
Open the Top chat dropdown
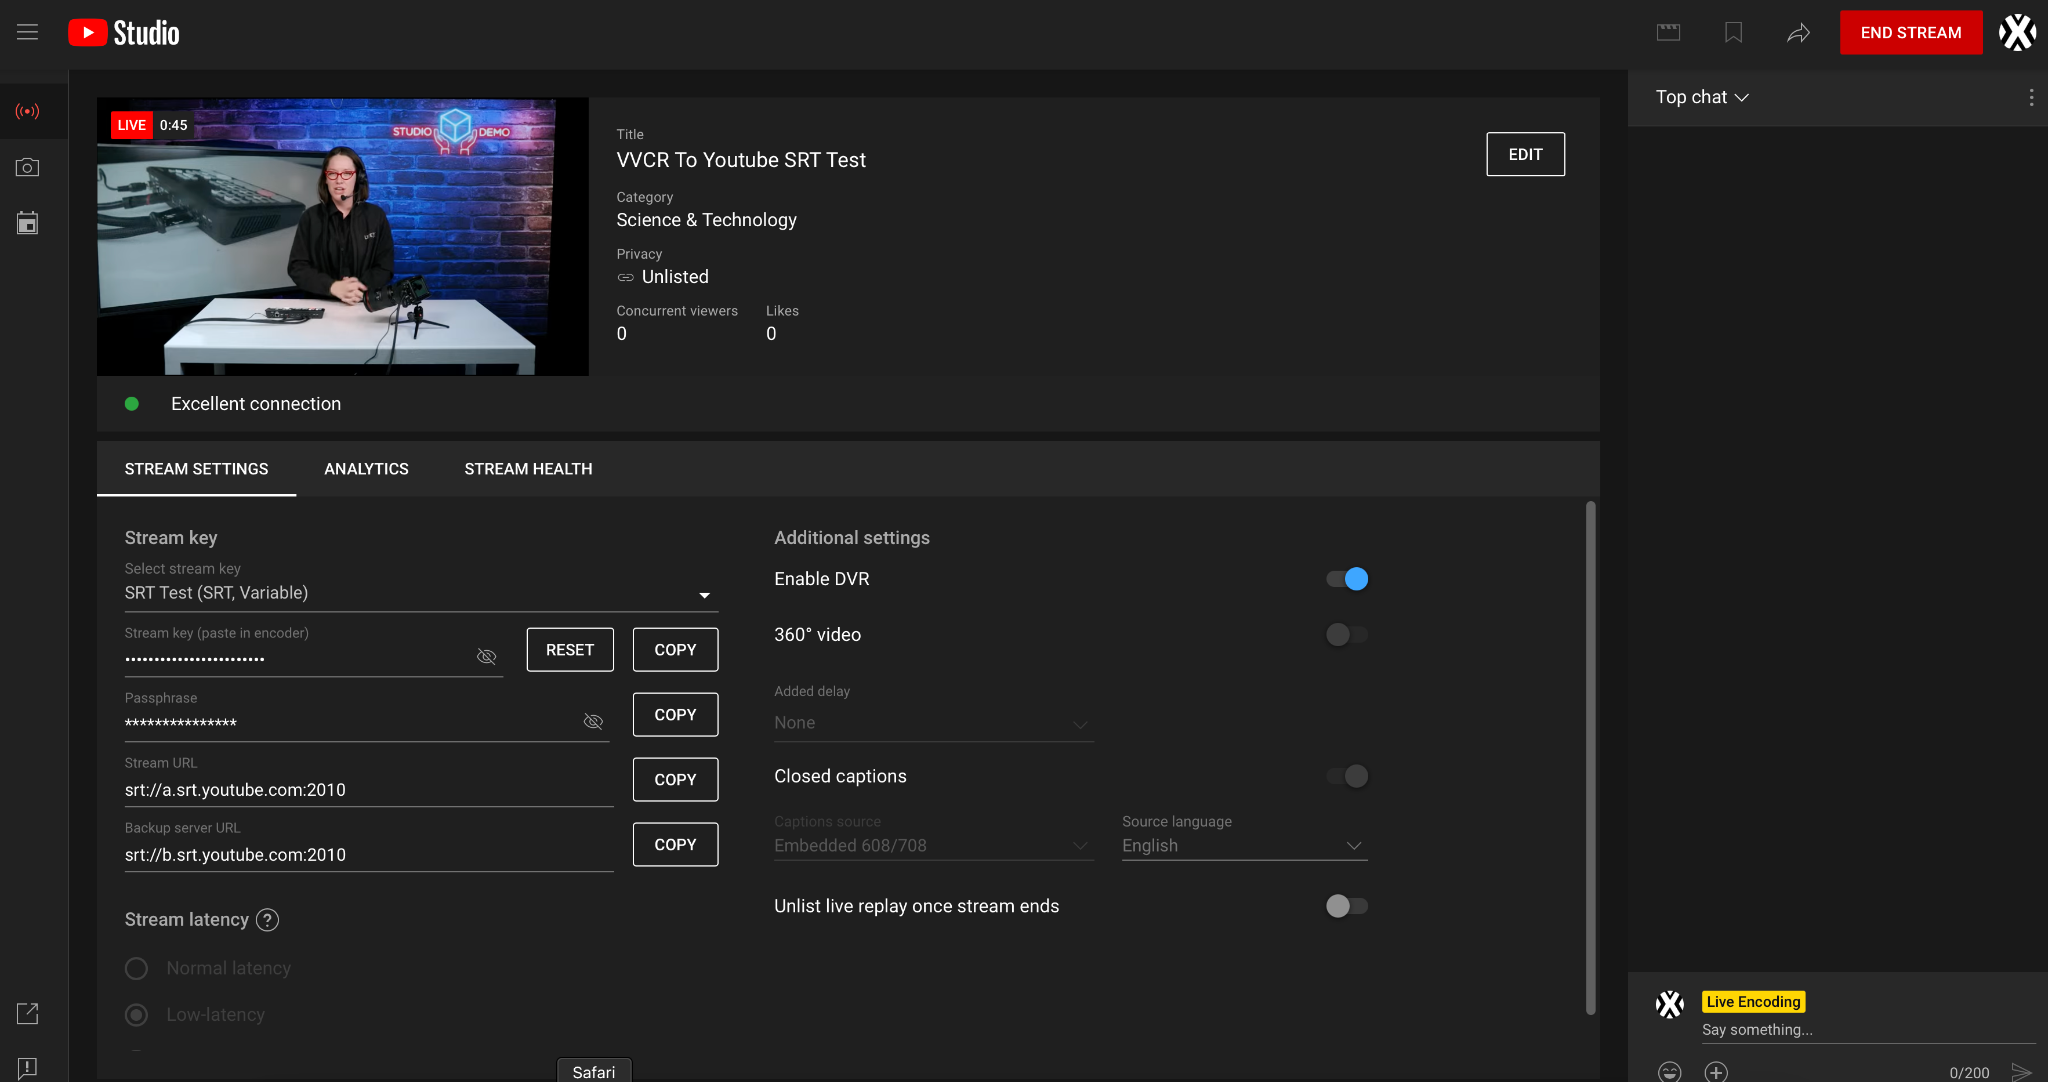point(1699,97)
